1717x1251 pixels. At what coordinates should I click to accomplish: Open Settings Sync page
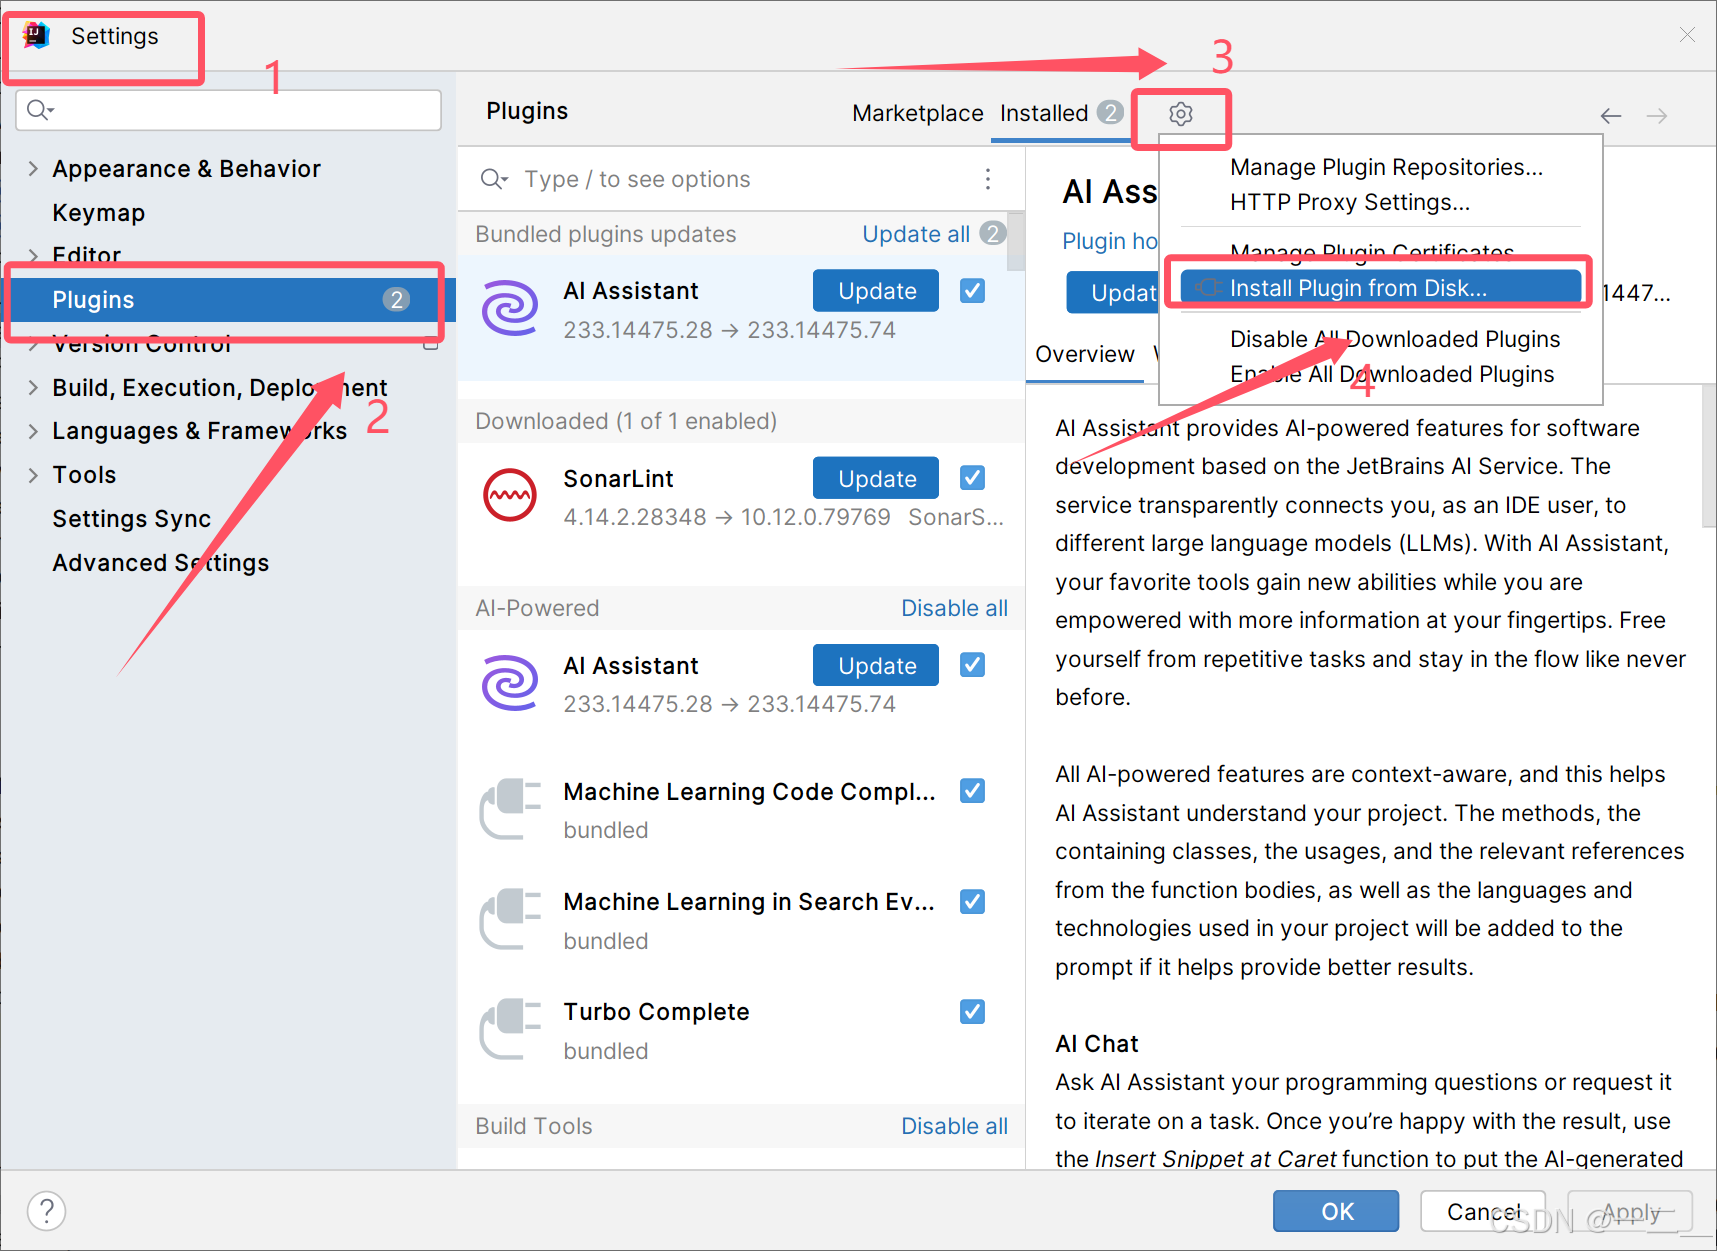point(131,519)
